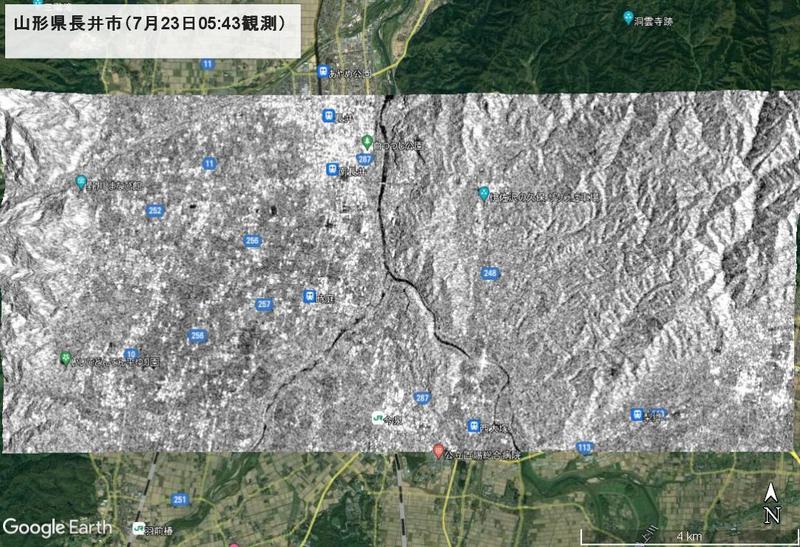Screen dimensions: 800x547
Task: Click the north arrow compass indicator
Action: pyautogui.click(x=772, y=504)
